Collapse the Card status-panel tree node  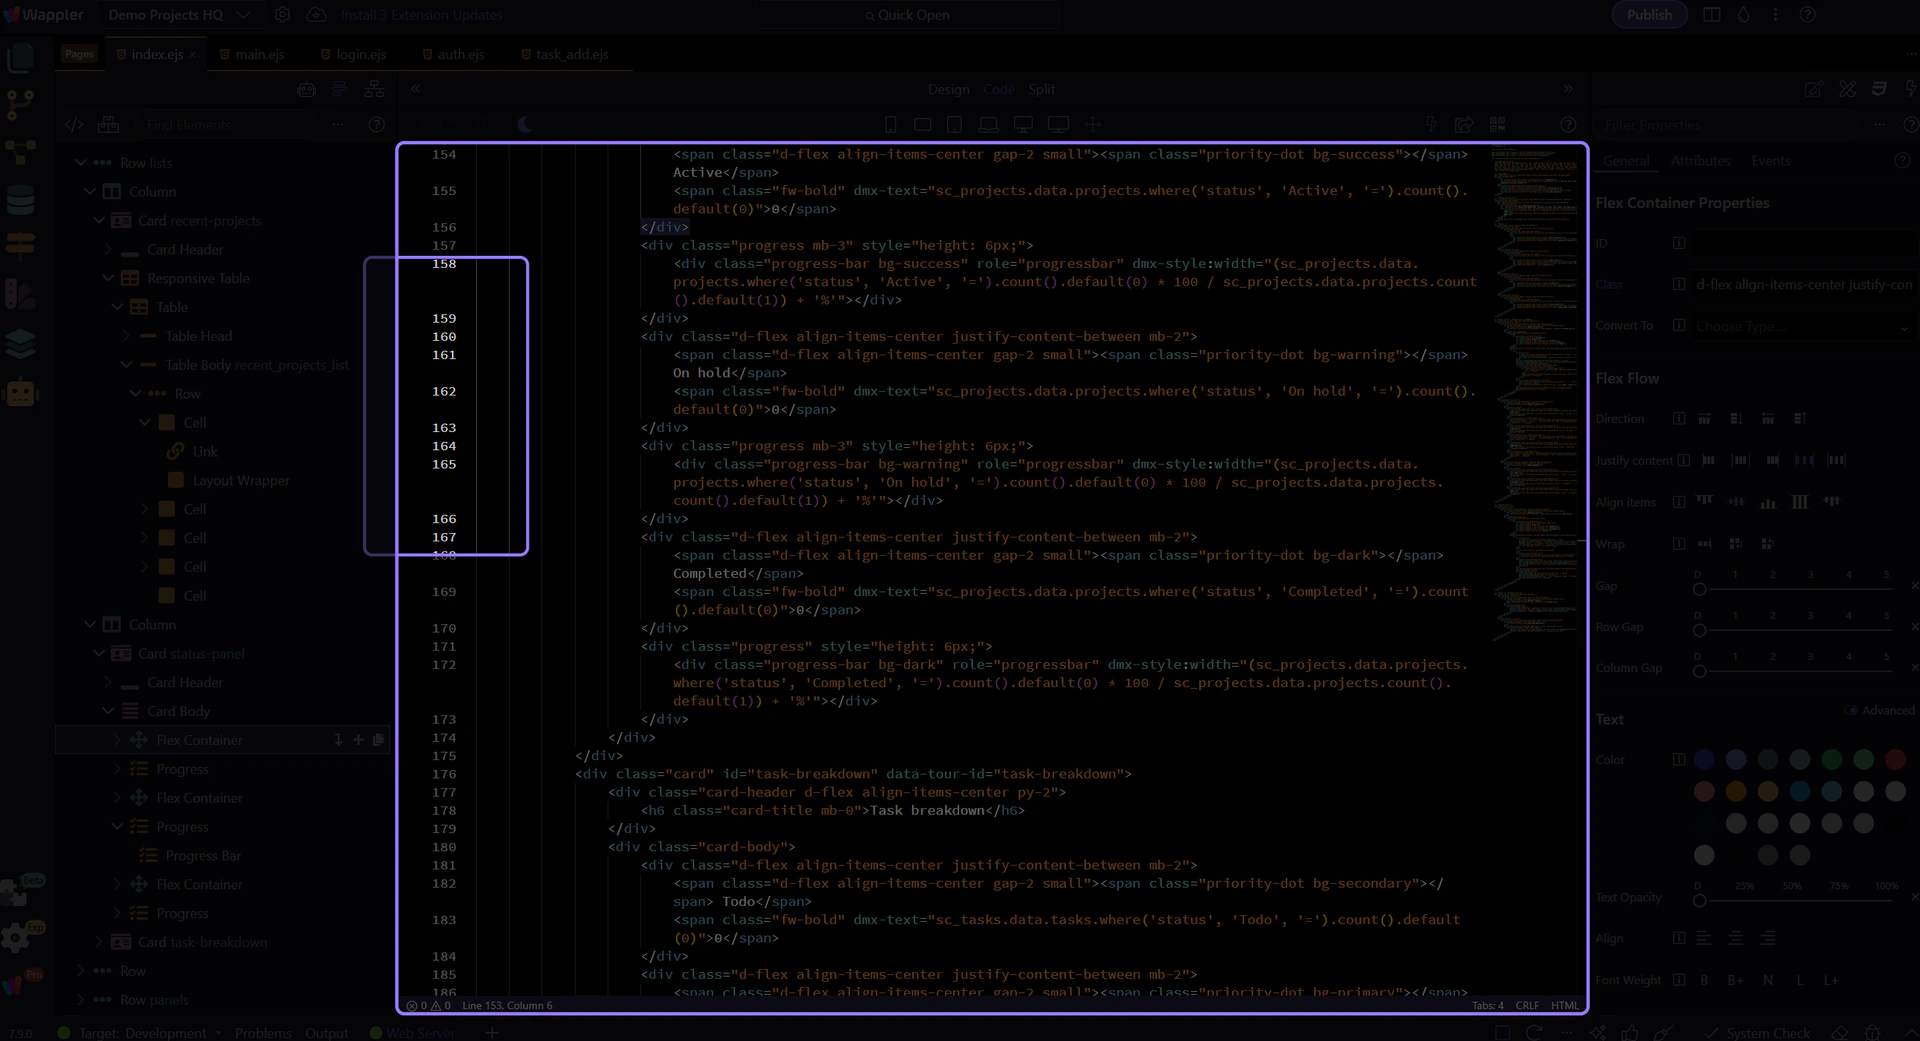pyautogui.click(x=99, y=653)
